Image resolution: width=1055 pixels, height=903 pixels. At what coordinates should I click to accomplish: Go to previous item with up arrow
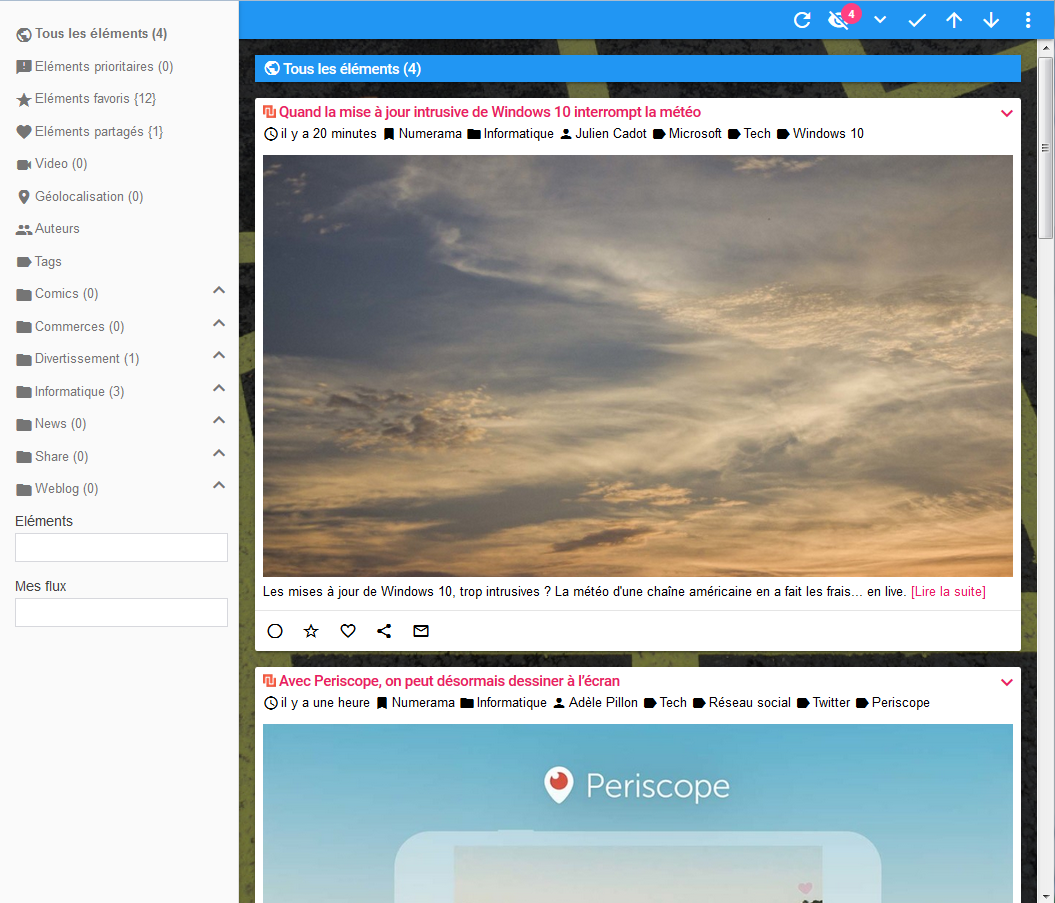954,20
